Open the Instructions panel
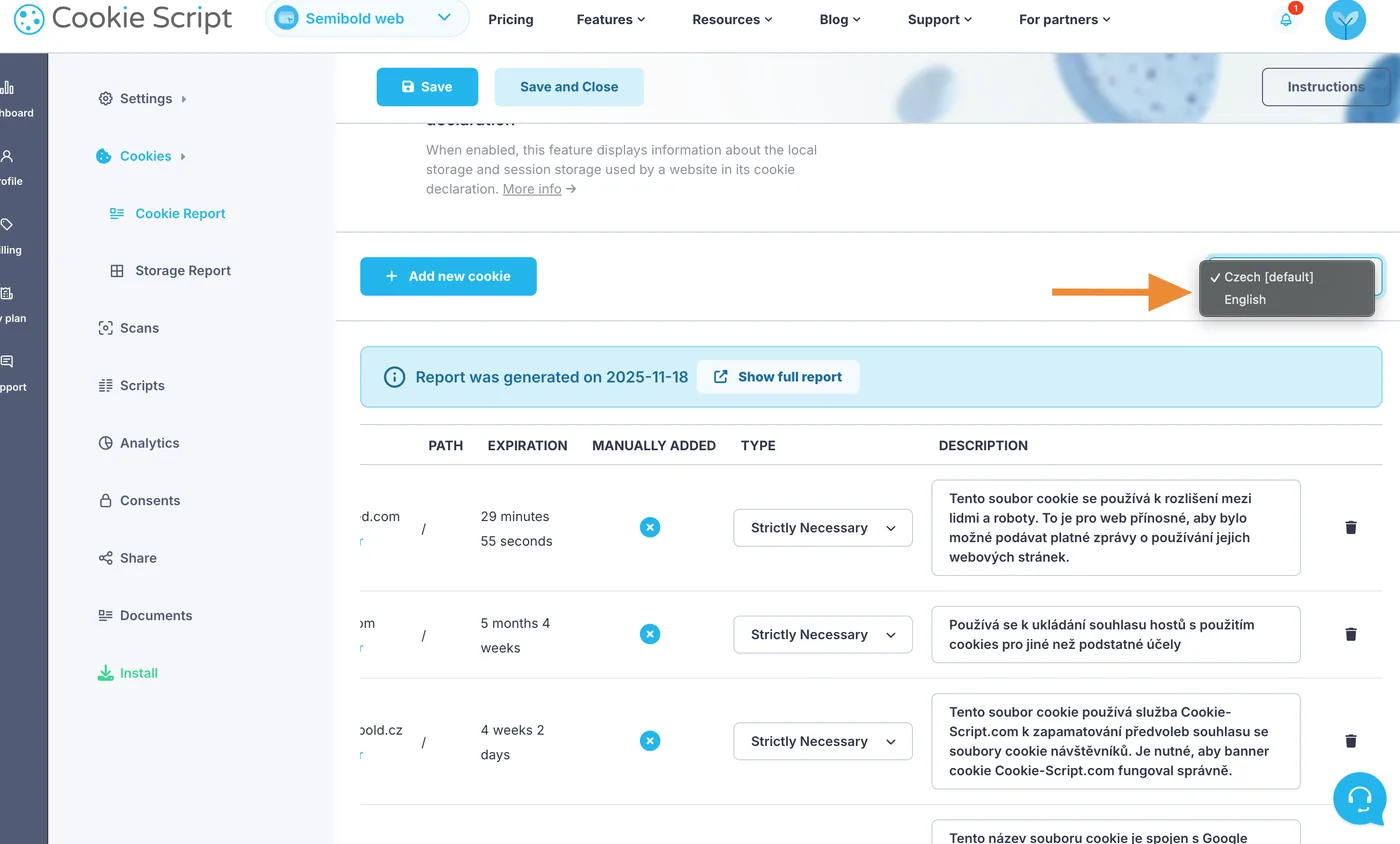 click(x=1326, y=87)
